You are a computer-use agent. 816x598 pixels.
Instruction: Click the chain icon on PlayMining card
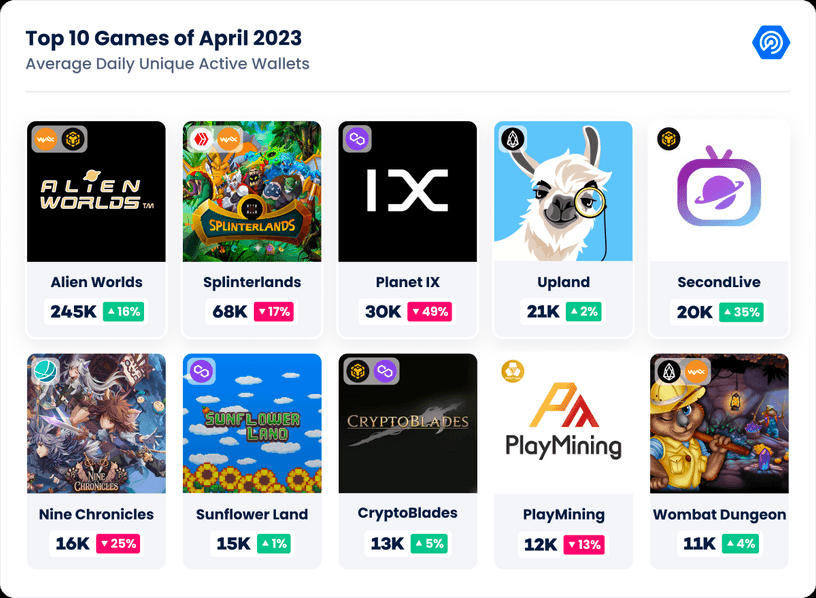tap(513, 371)
